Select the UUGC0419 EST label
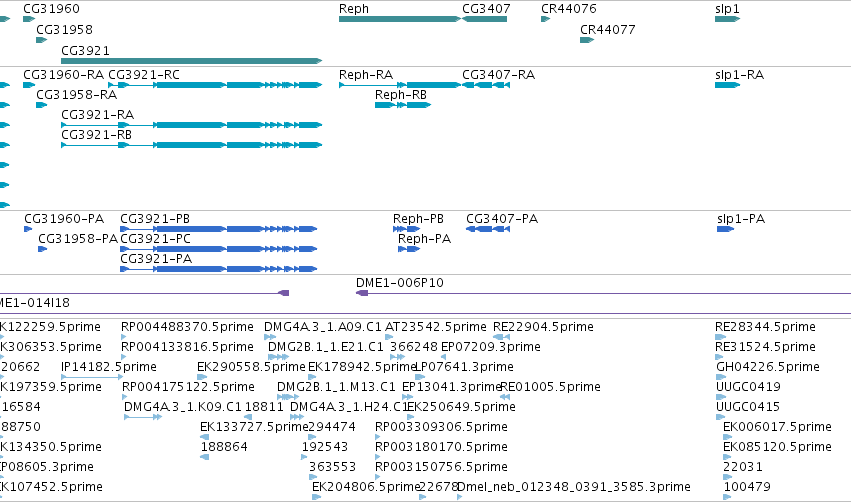The height and width of the screenshot is (502, 851). coord(748,387)
